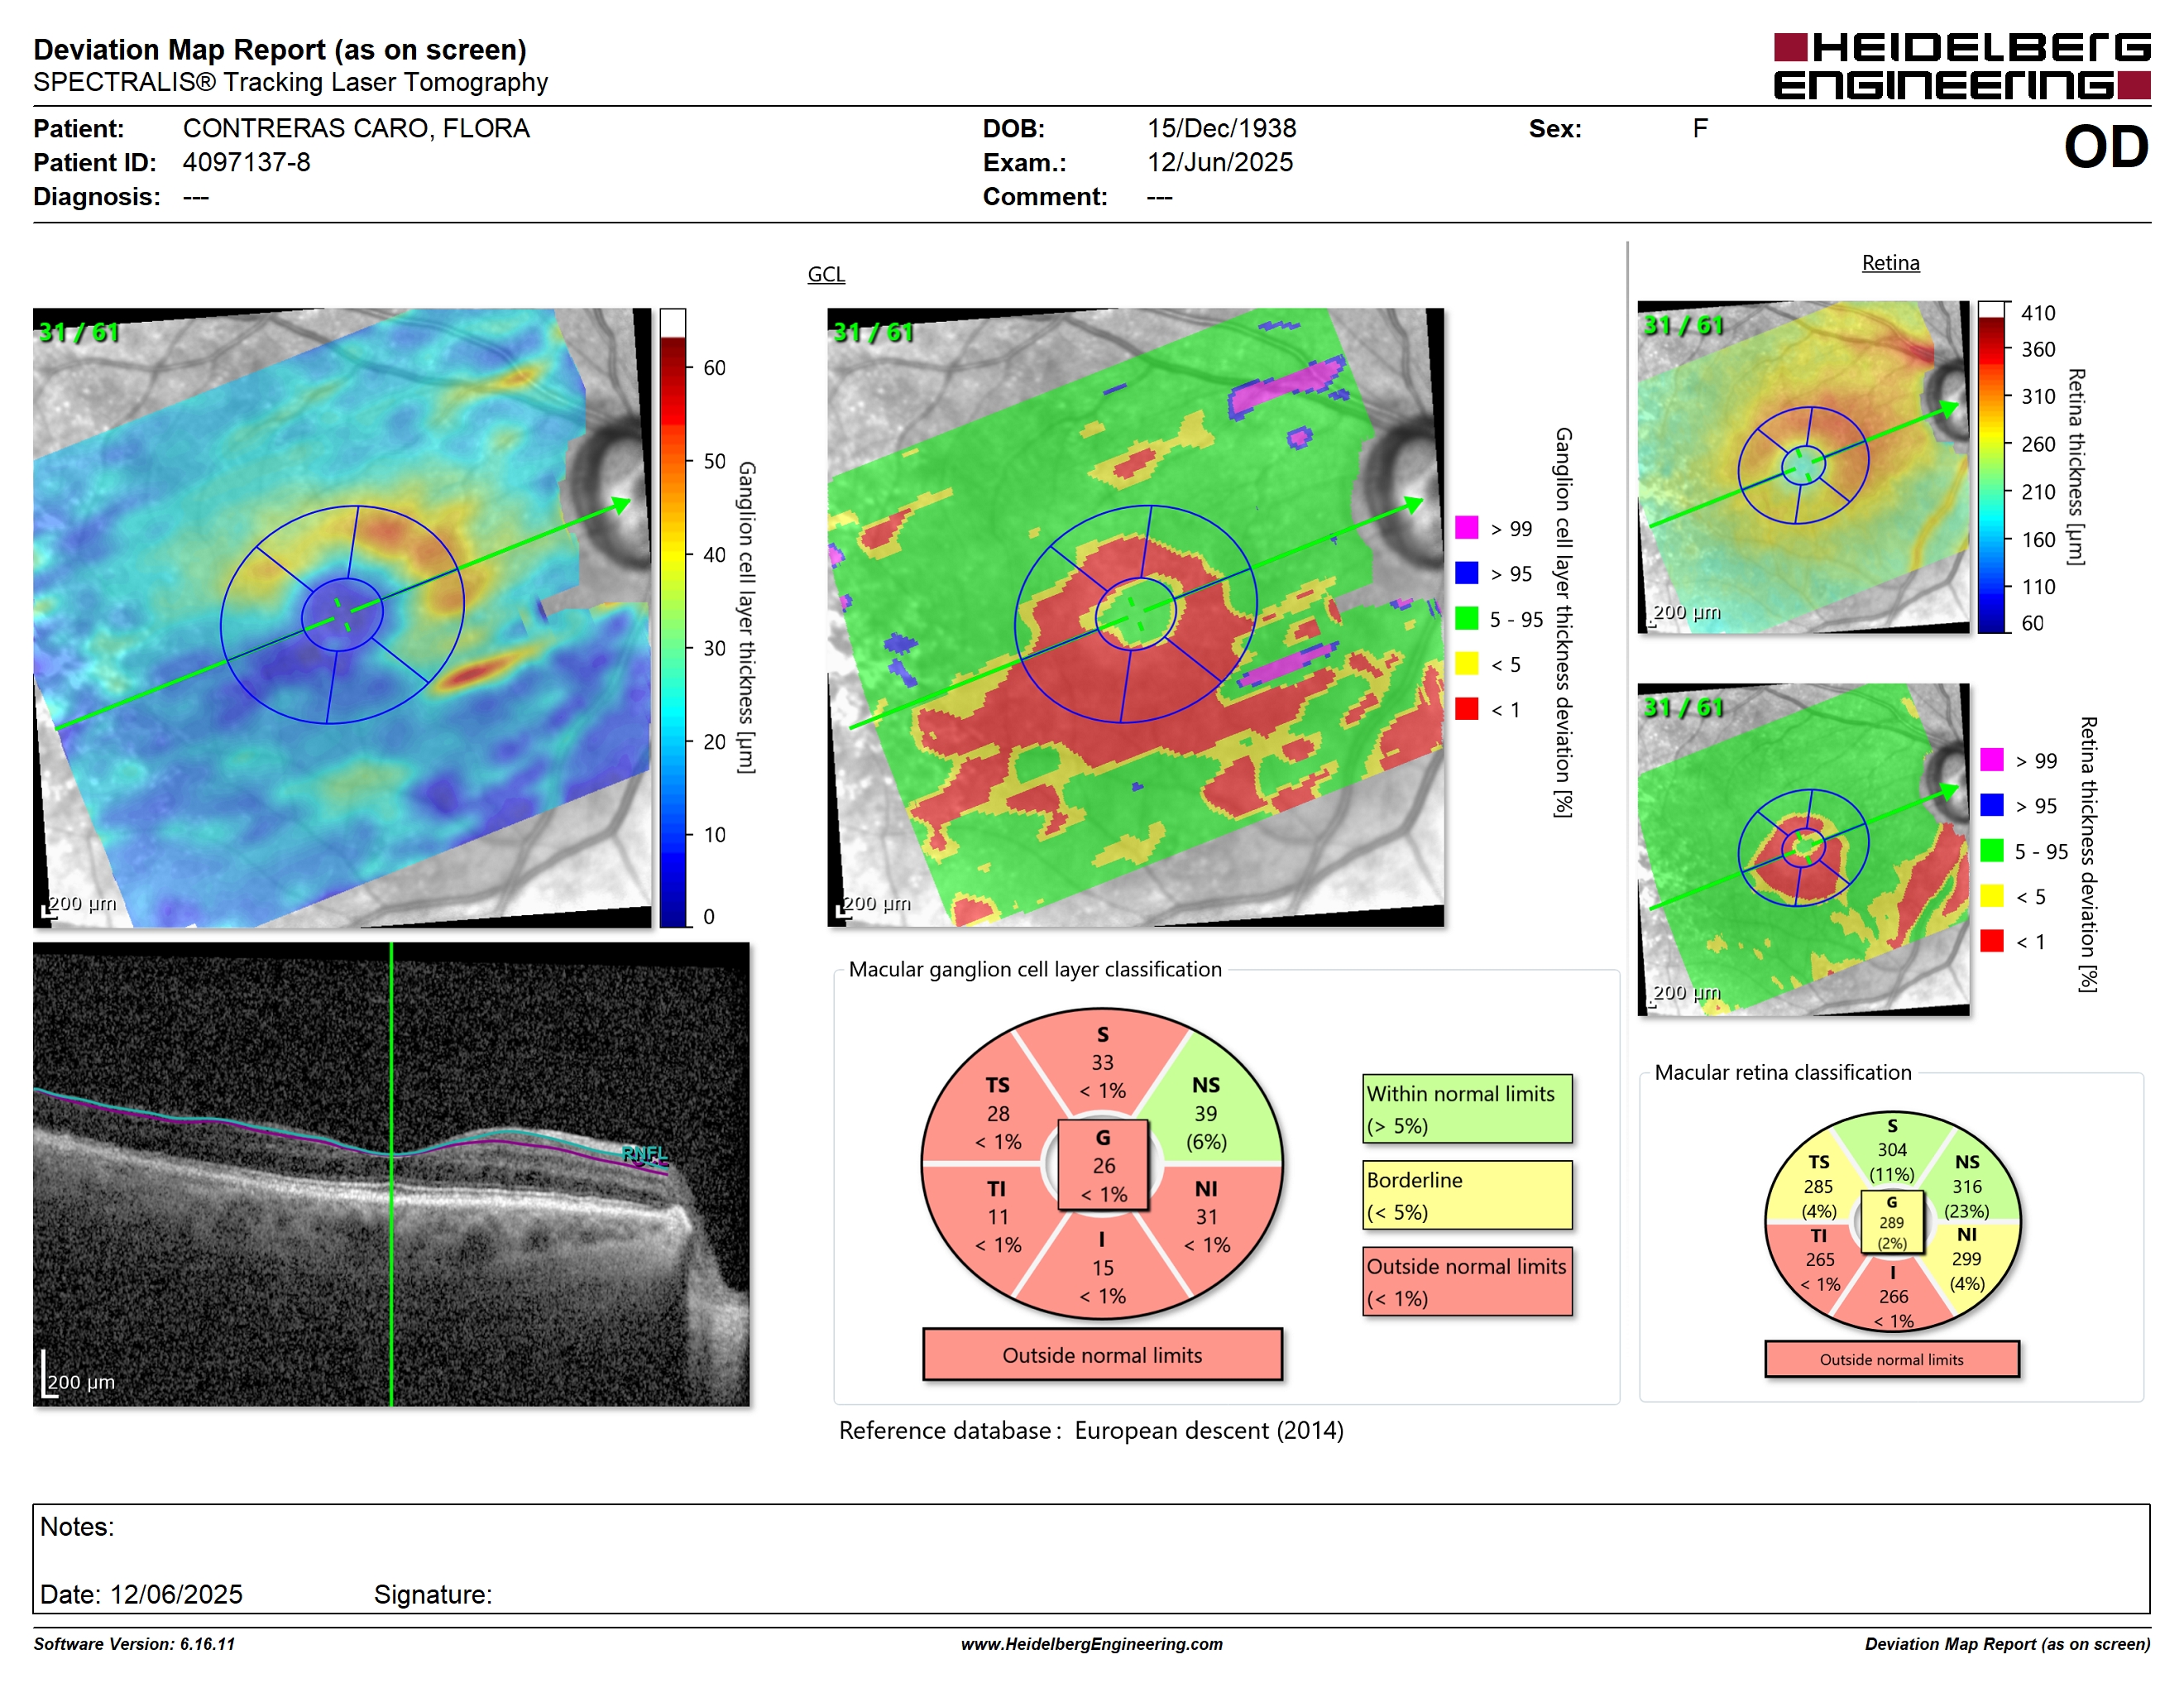Click the blue > 95 retina legend swatch
The width and height of the screenshot is (2184, 1688).
coord(1991,805)
